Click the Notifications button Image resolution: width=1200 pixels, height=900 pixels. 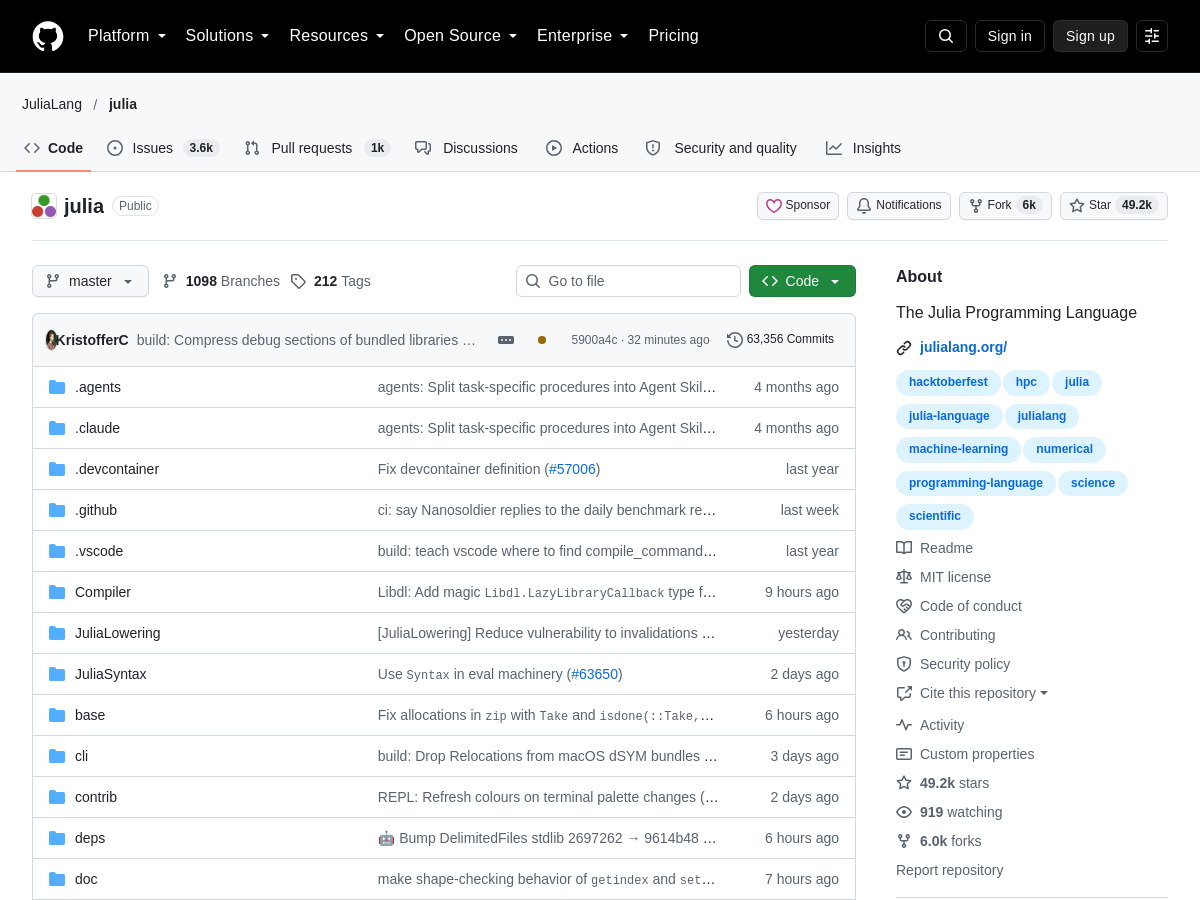point(899,206)
